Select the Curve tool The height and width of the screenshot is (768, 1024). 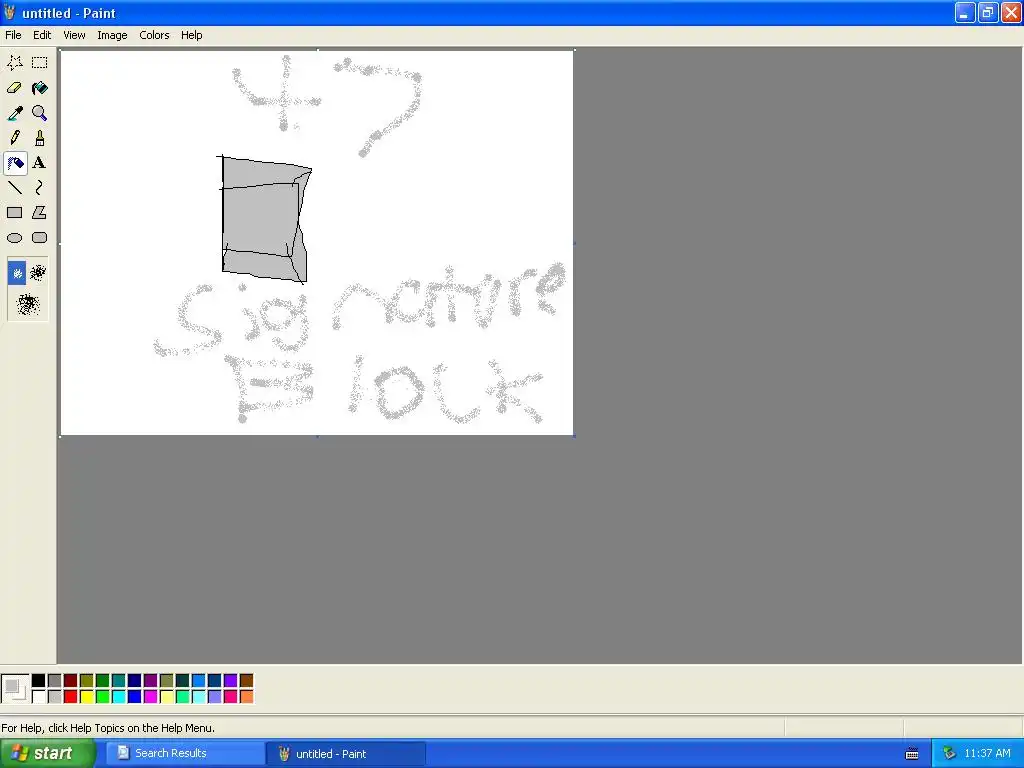tap(39, 188)
